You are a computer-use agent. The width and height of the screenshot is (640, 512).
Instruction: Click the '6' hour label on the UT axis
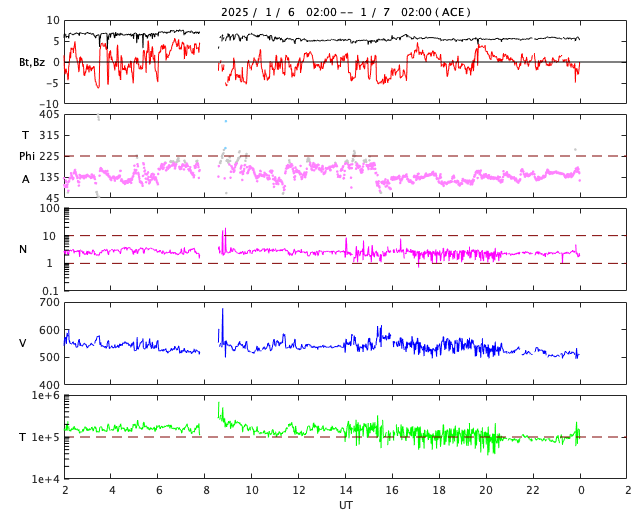point(159,490)
